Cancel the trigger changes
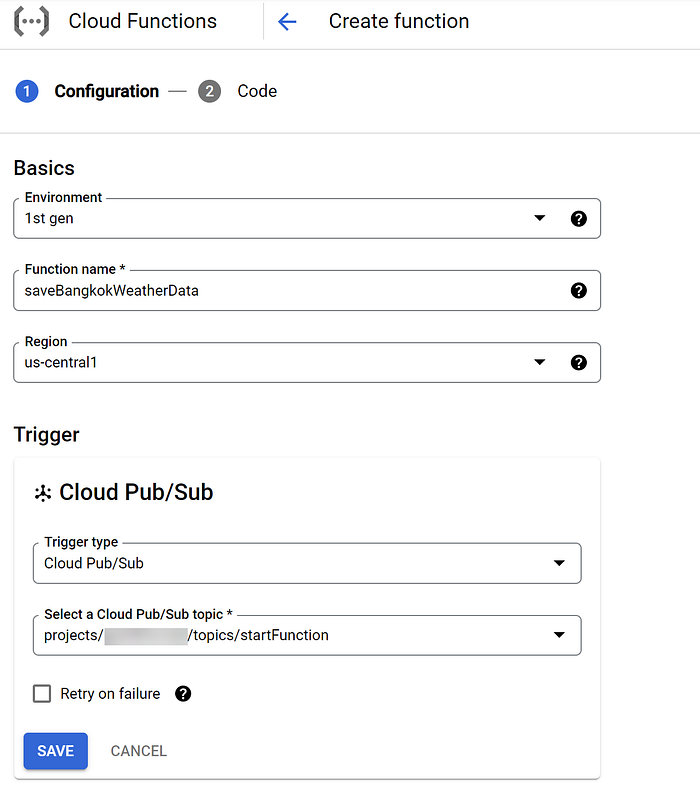Image resolution: width=700 pixels, height=794 pixels. [x=139, y=751]
